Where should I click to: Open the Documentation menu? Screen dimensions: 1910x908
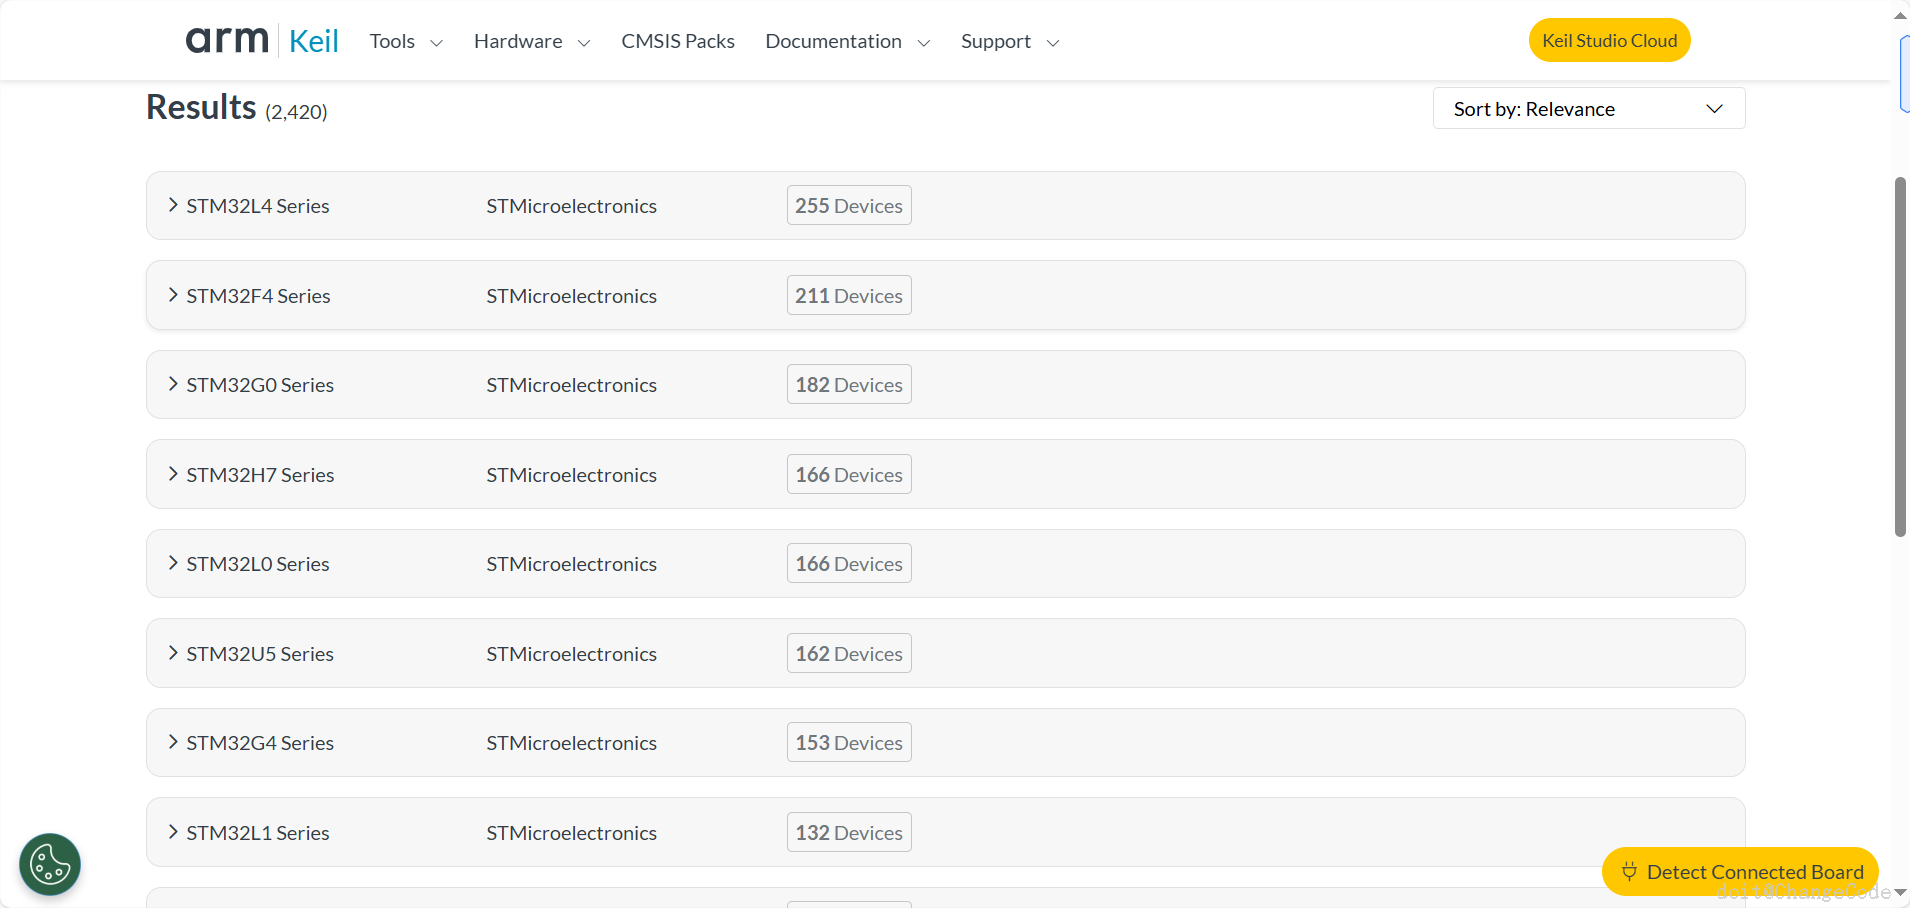pyautogui.click(x=847, y=42)
